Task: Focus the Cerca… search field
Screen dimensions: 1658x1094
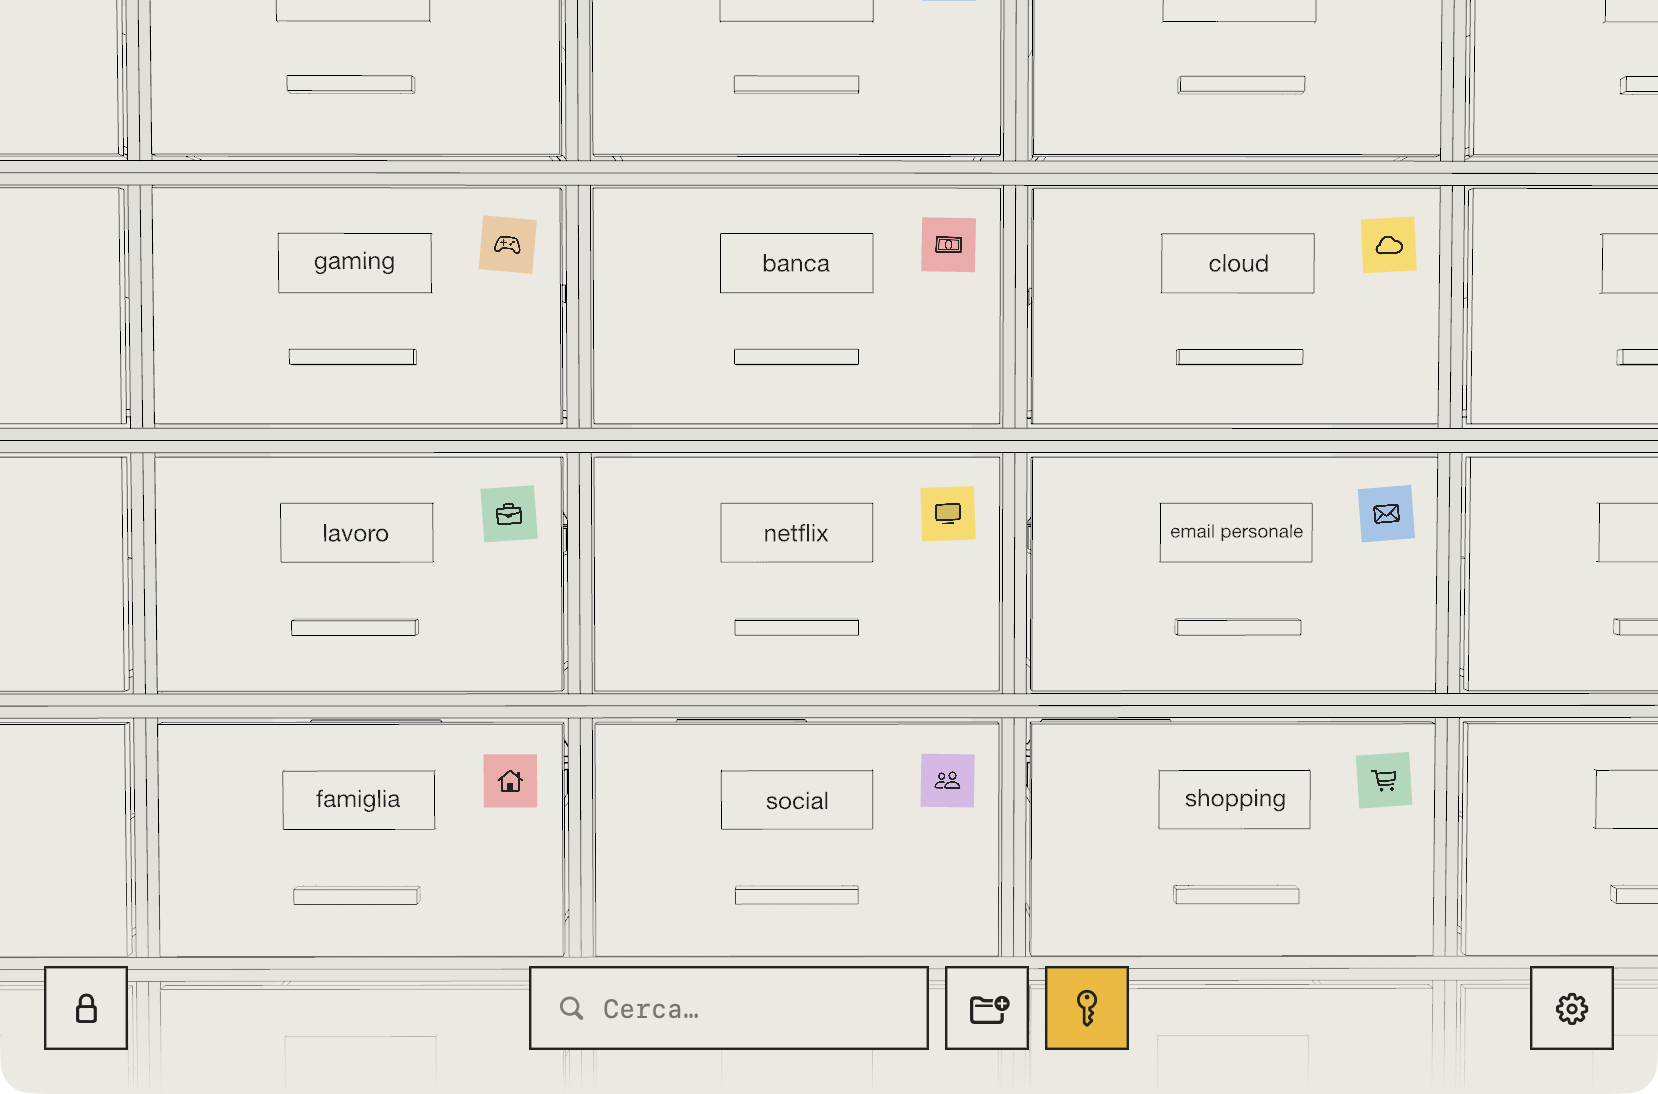Action: click(729, 1008)
